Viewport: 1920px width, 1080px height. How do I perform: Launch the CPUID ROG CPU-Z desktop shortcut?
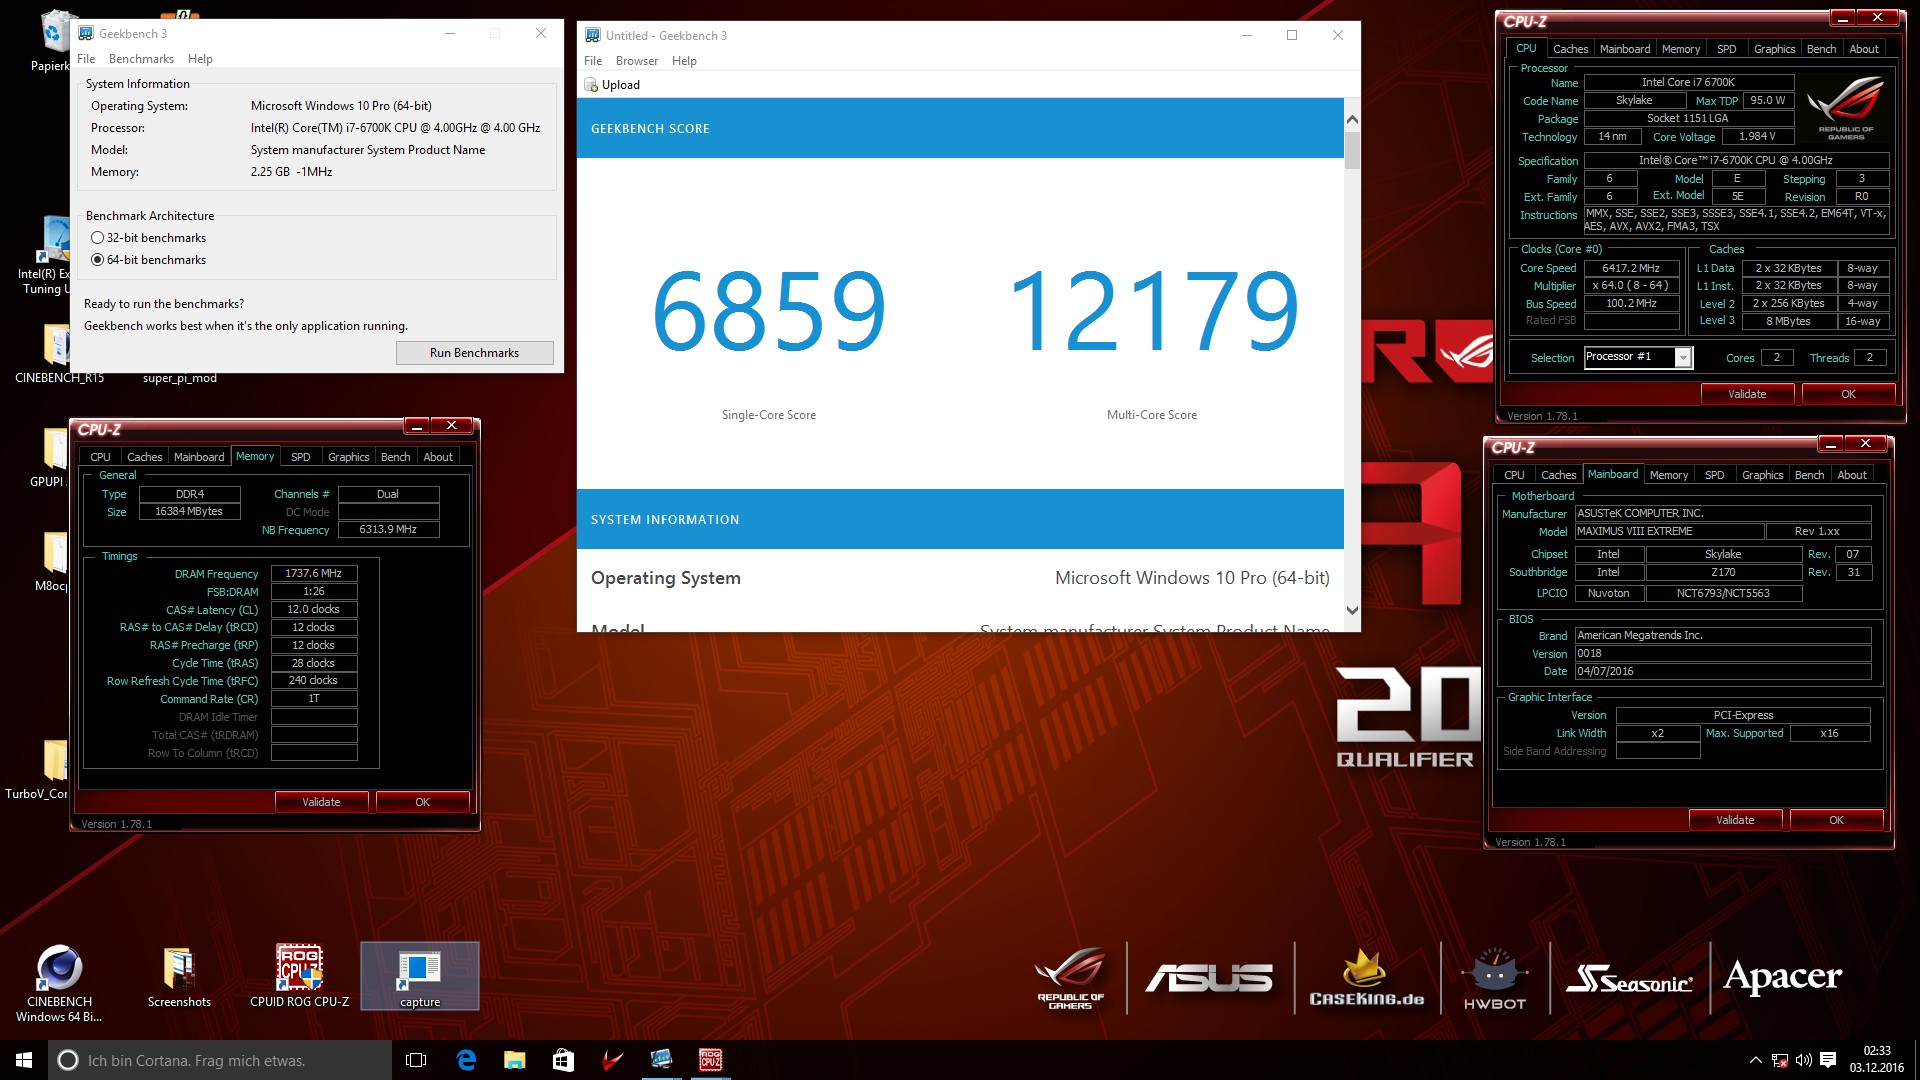point(299,975)
